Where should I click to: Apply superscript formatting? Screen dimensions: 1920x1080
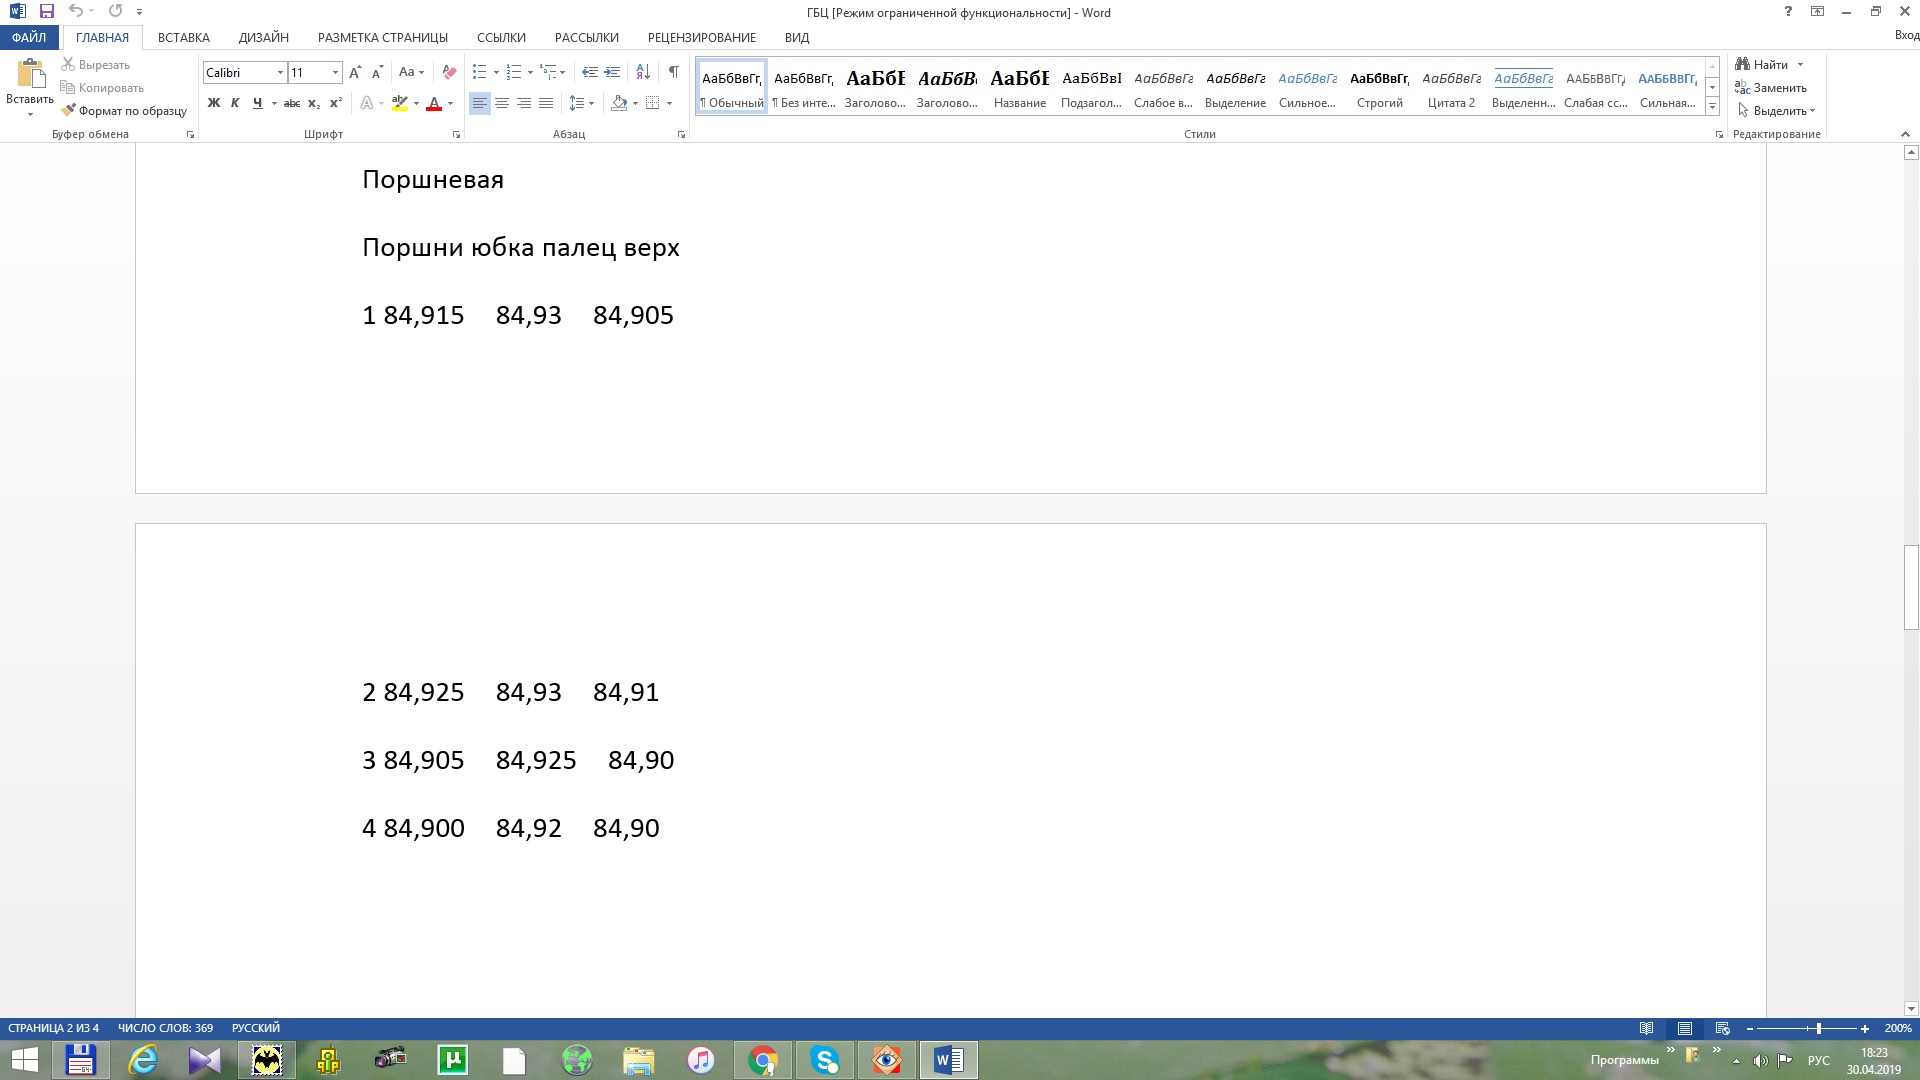tap(336, 103)
